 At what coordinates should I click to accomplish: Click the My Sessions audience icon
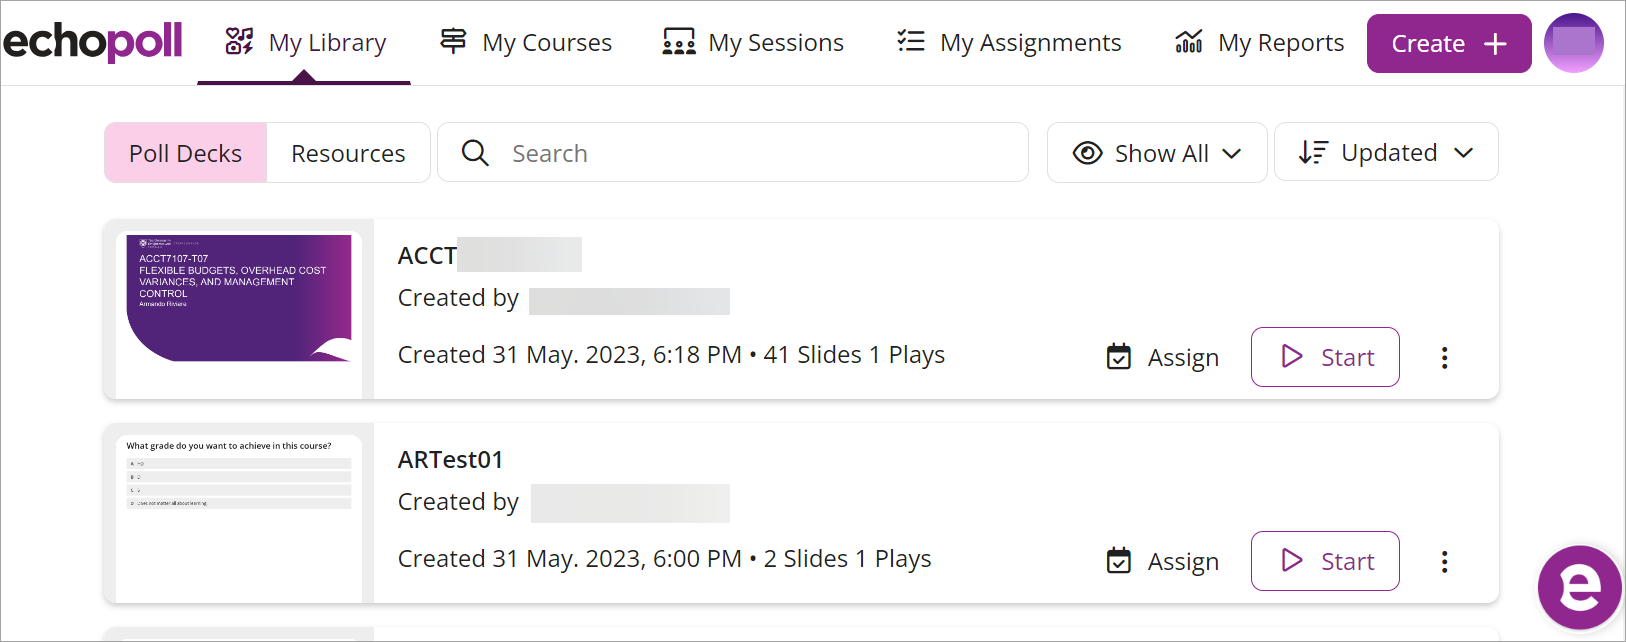coord(679,42)
